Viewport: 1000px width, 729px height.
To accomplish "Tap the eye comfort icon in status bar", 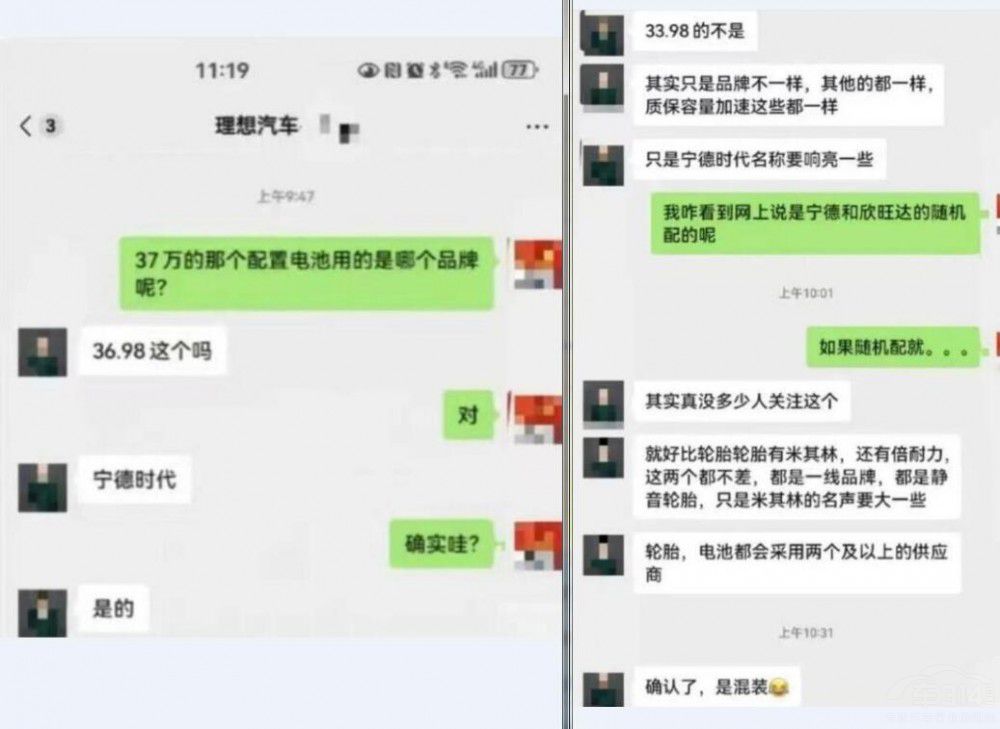I will click(x=369, y=70).
